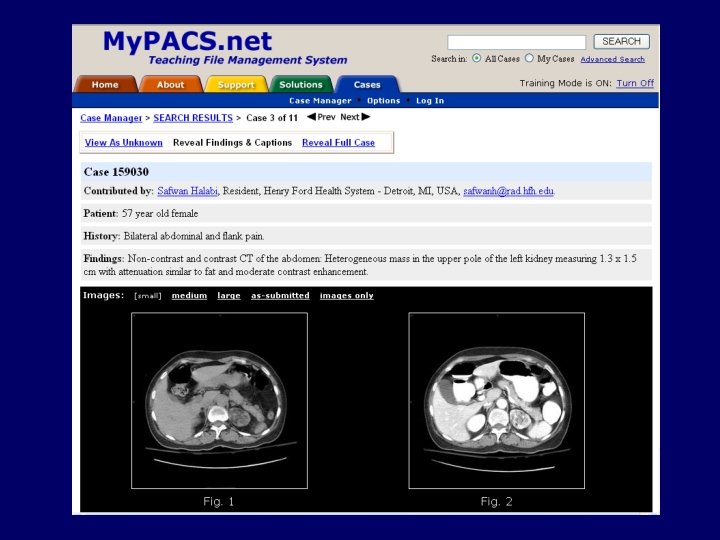Select the My Cases radio button
The image size is (720, 540).
click(529, 58)
